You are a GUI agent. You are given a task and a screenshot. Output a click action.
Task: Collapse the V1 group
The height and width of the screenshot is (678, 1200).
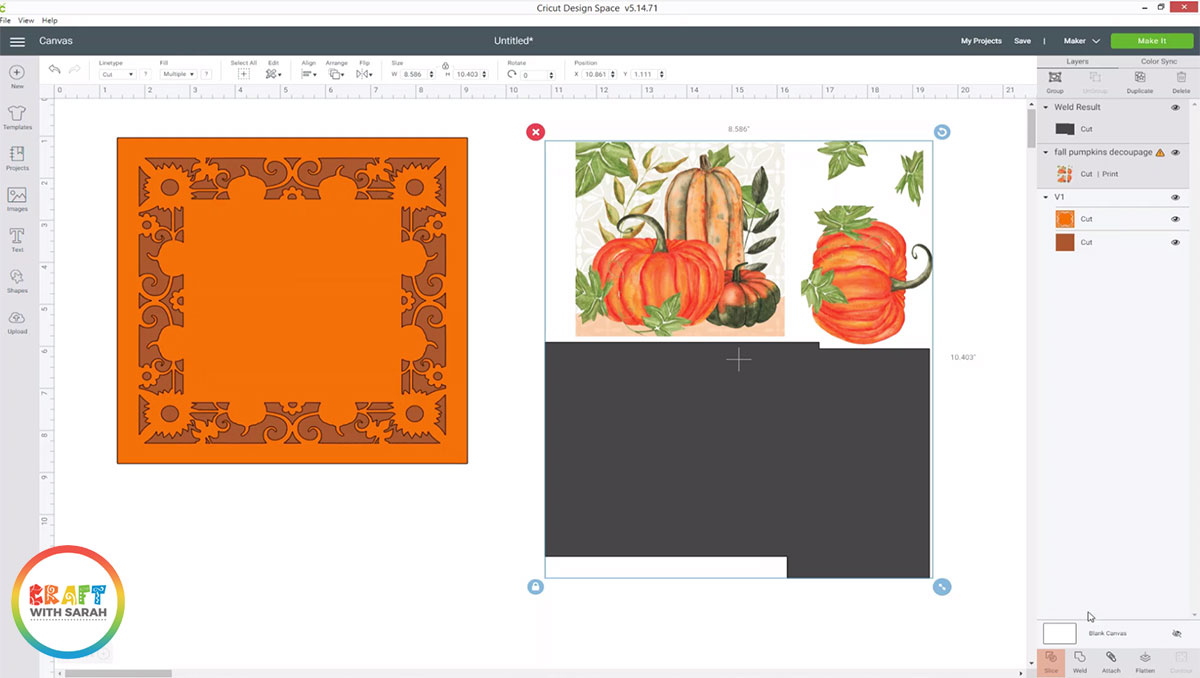pos(1046,197)
